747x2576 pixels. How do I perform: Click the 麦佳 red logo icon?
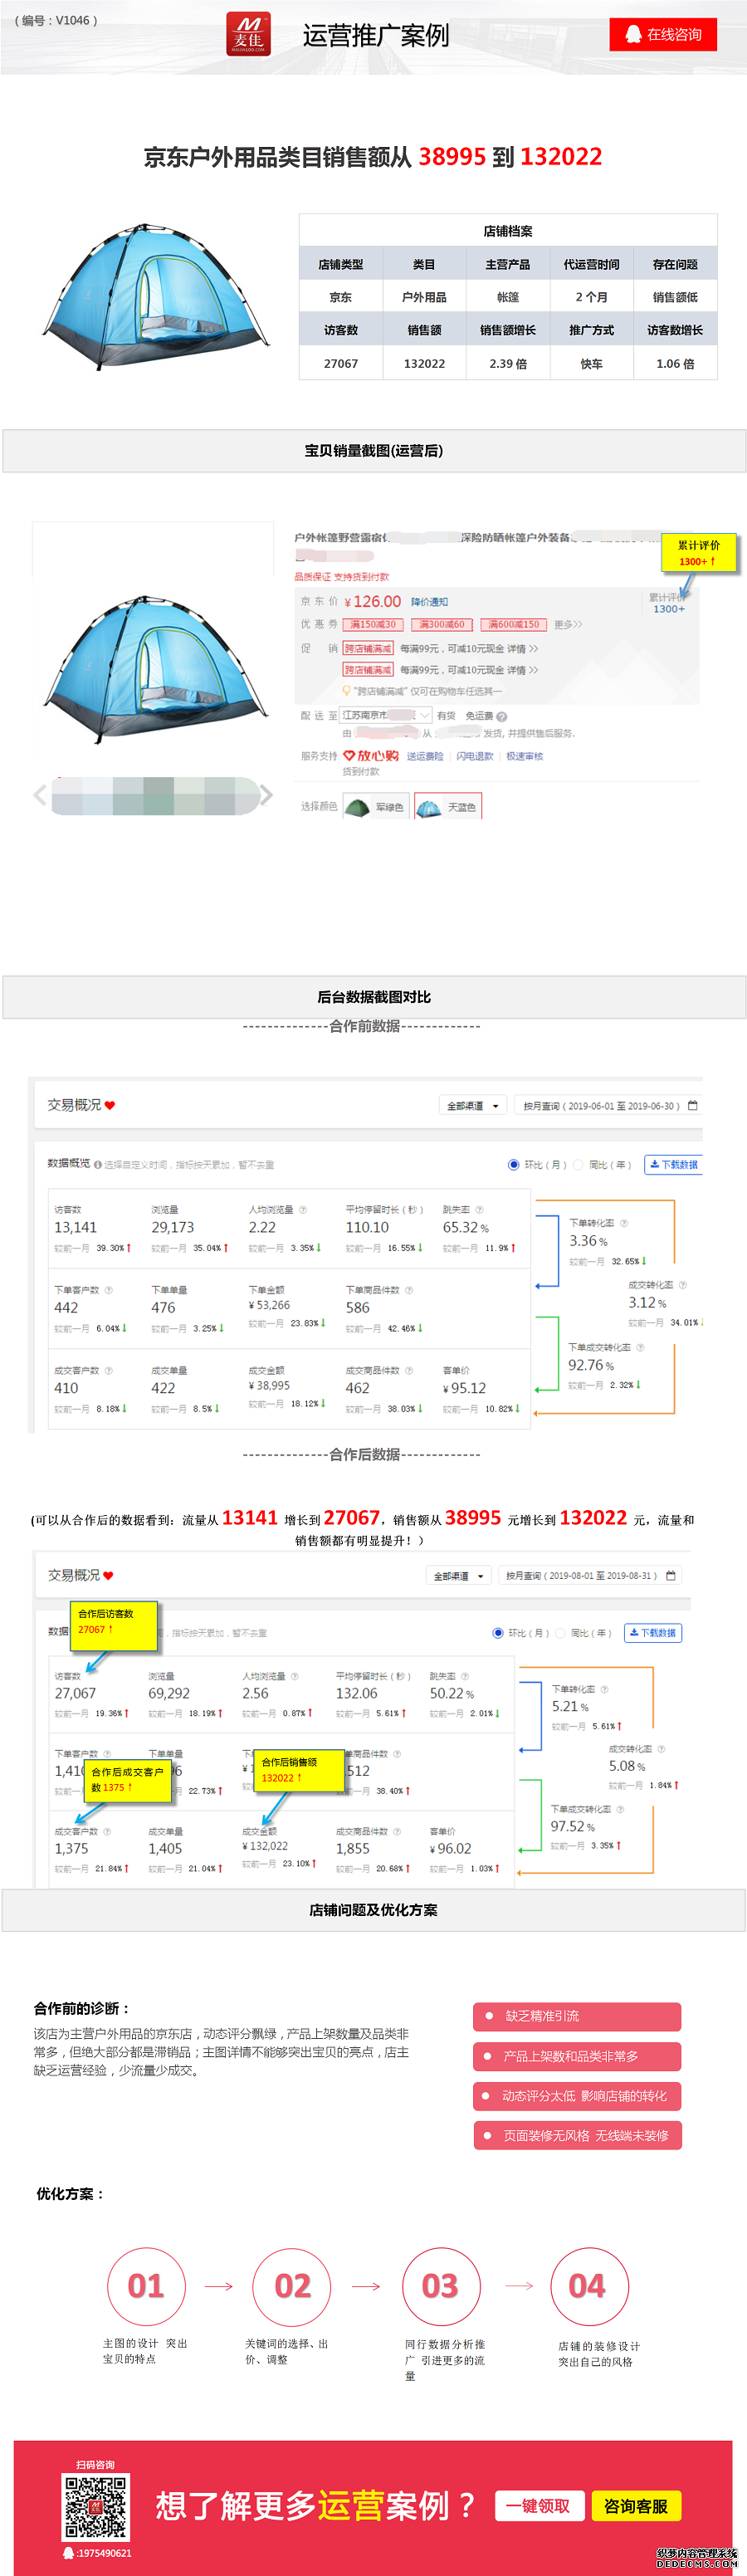coord(248,34)
